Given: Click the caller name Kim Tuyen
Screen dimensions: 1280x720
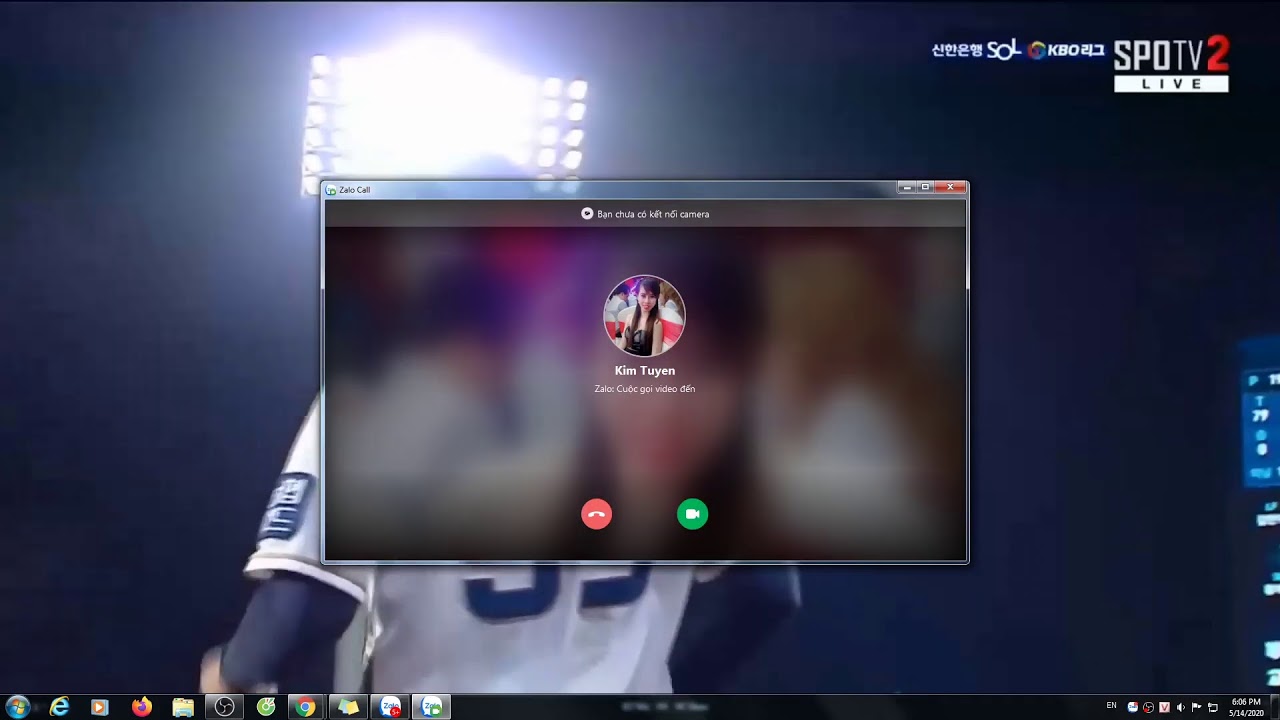Looking at the screenshot, I should pos(645,371).
